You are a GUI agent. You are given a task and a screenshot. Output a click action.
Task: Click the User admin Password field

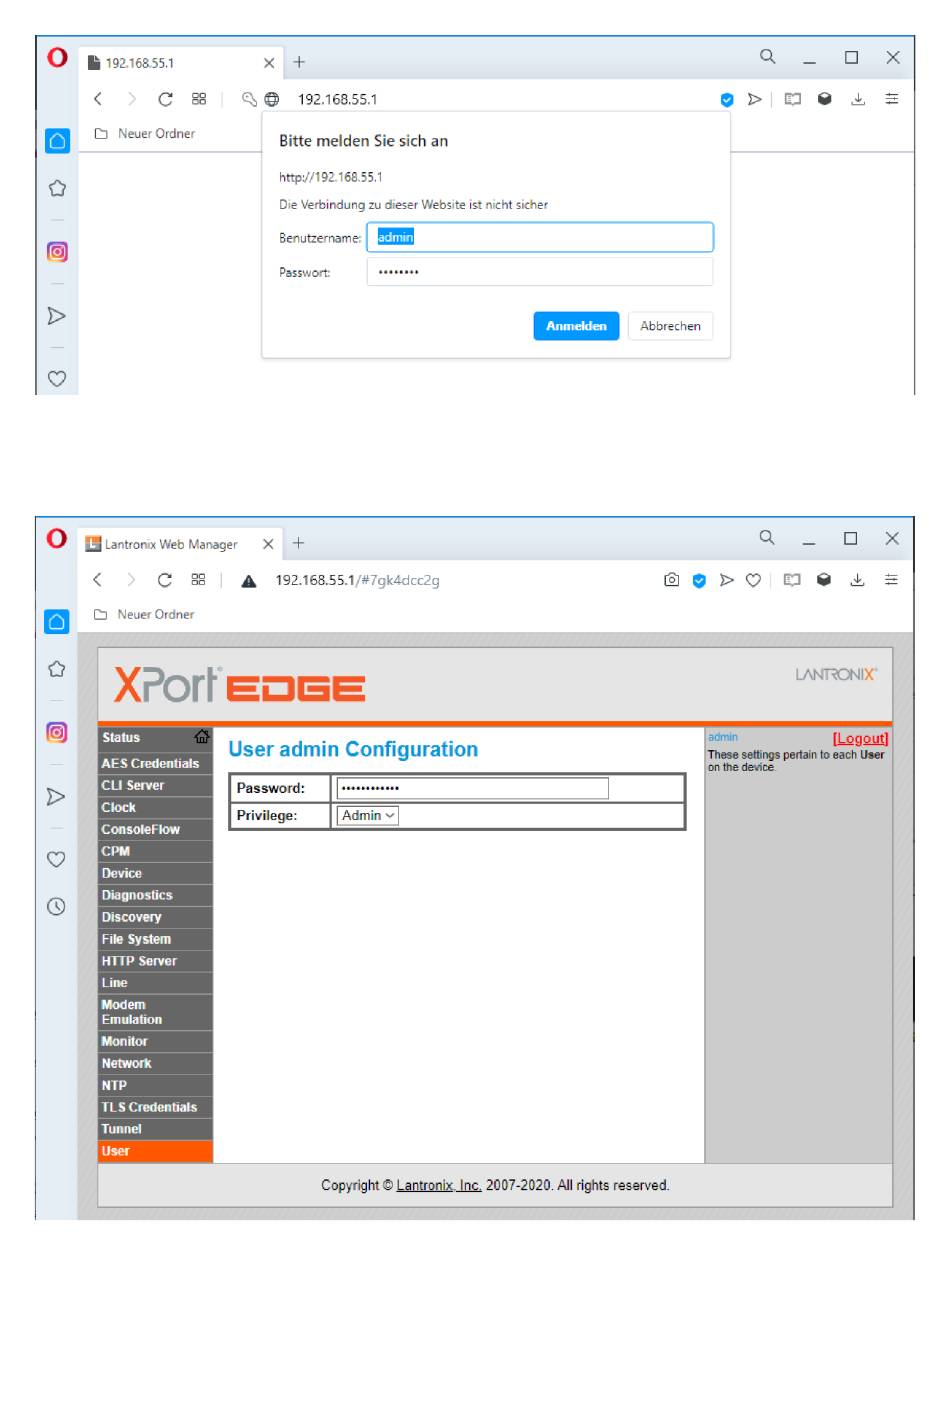tap(472, 788)
